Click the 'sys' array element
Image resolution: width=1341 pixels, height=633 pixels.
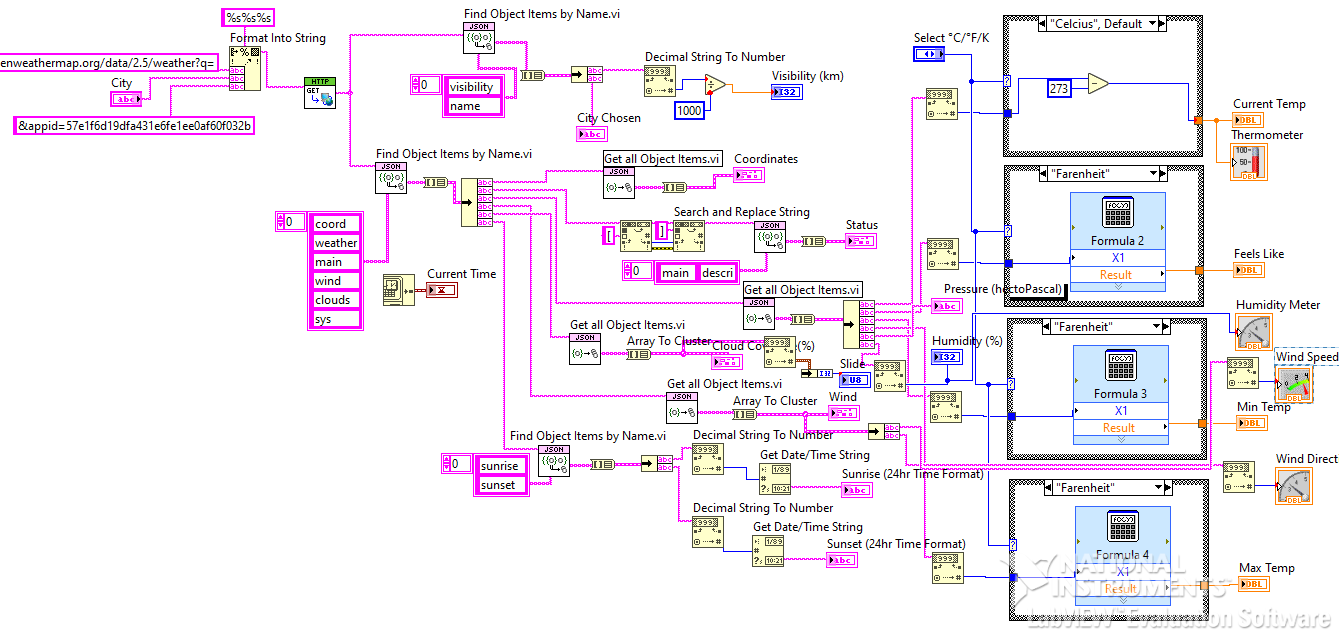[x=336, y=319]
